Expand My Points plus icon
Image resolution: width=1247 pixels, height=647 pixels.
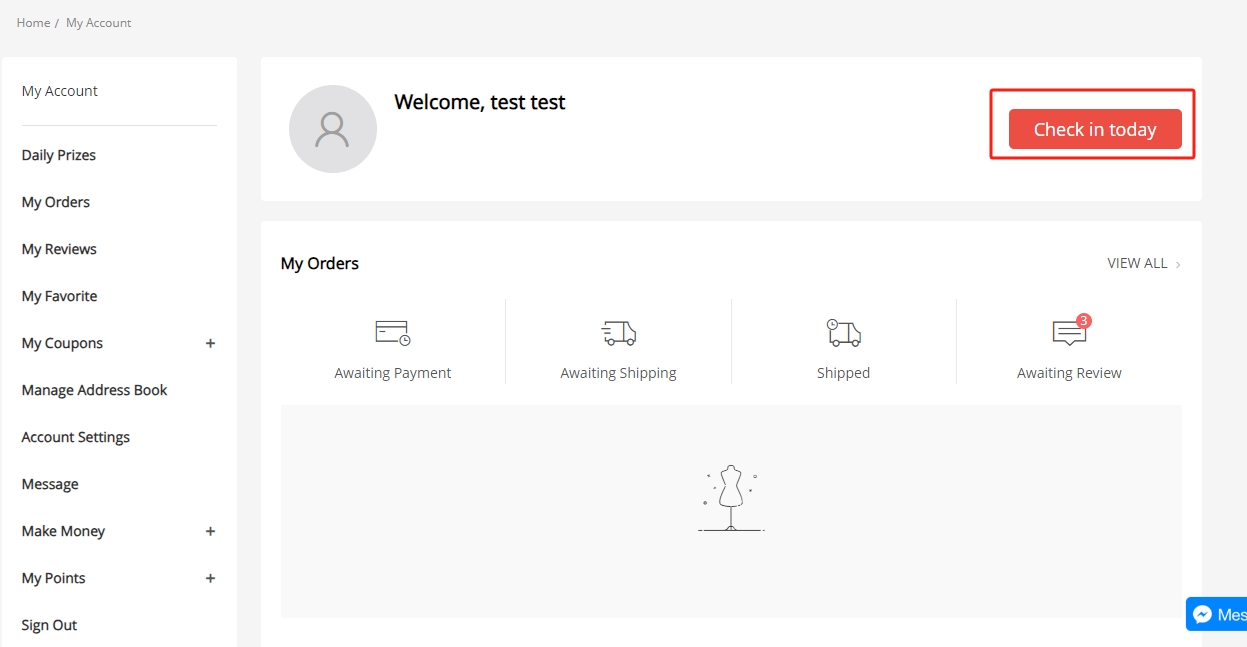[210, 578]
